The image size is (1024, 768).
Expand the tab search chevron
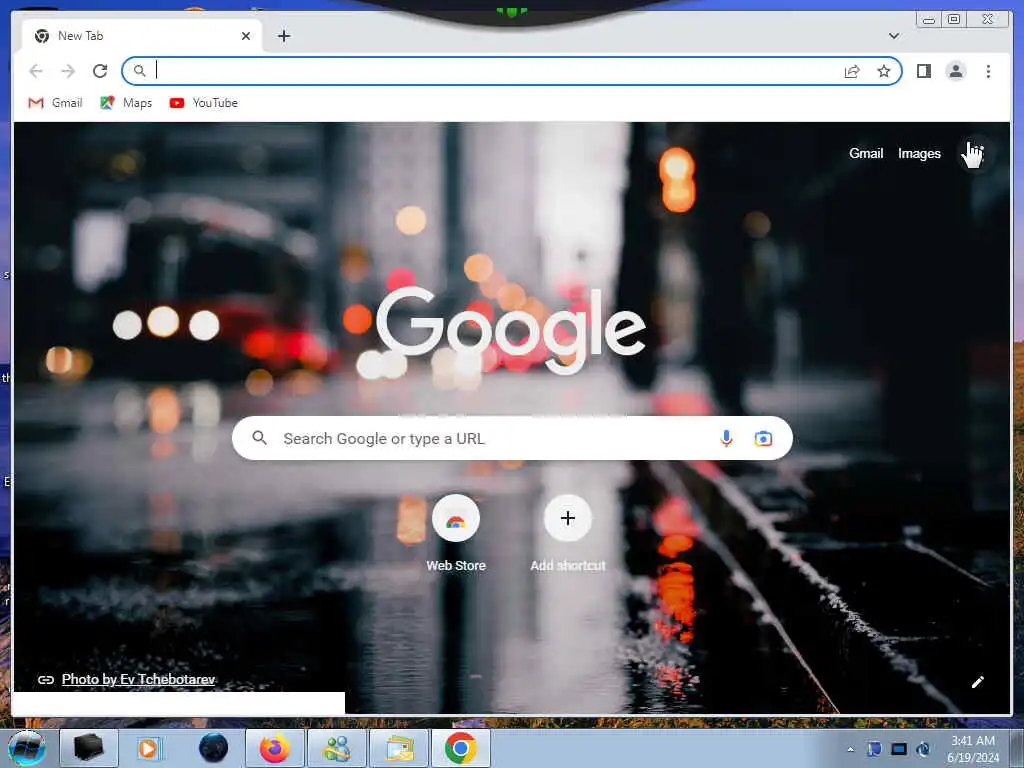click(894, 36)
